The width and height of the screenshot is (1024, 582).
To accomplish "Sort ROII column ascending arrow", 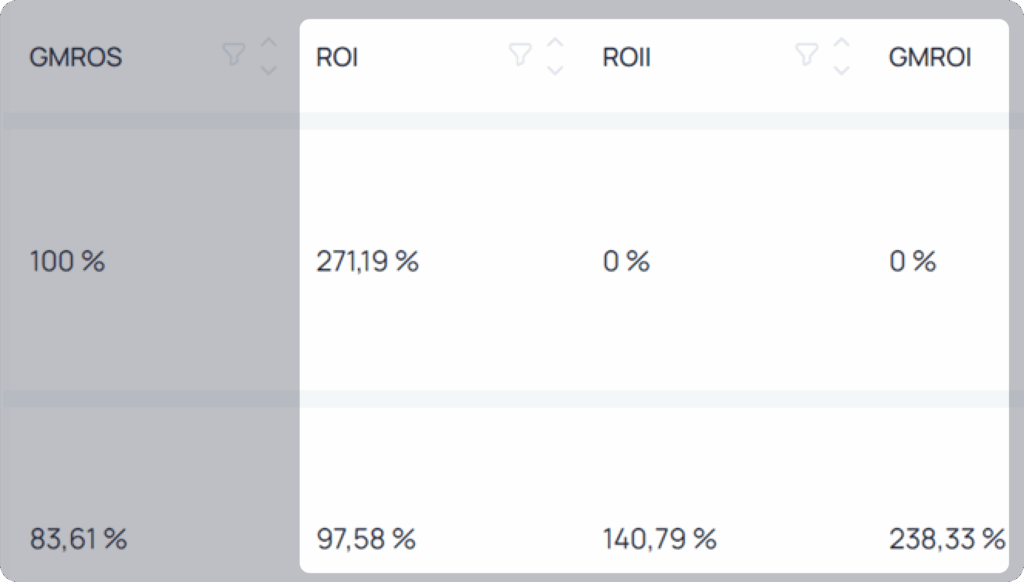I will pyautogui.click(x=842, y=43).
